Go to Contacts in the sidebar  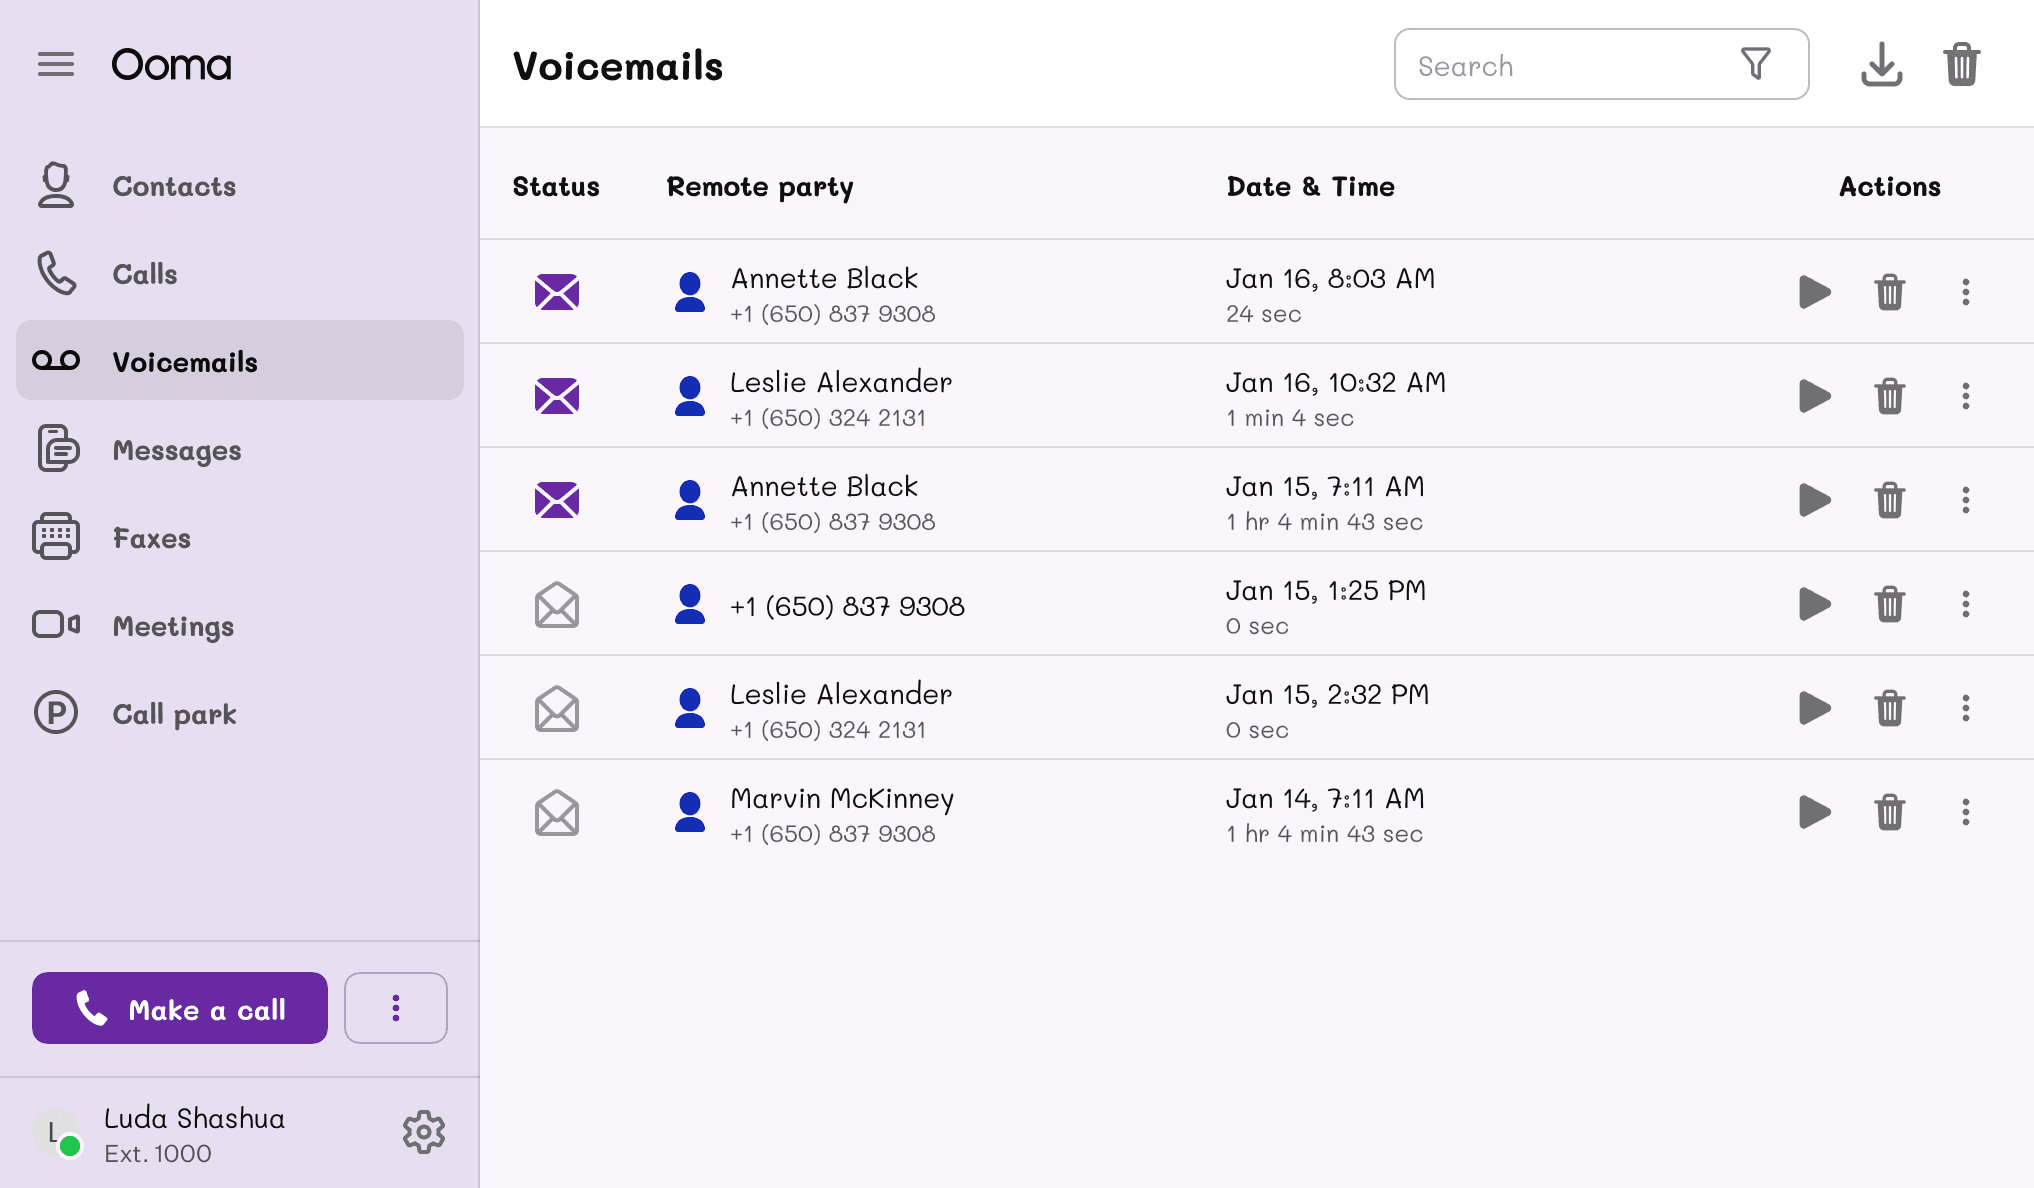click(174, 186)
